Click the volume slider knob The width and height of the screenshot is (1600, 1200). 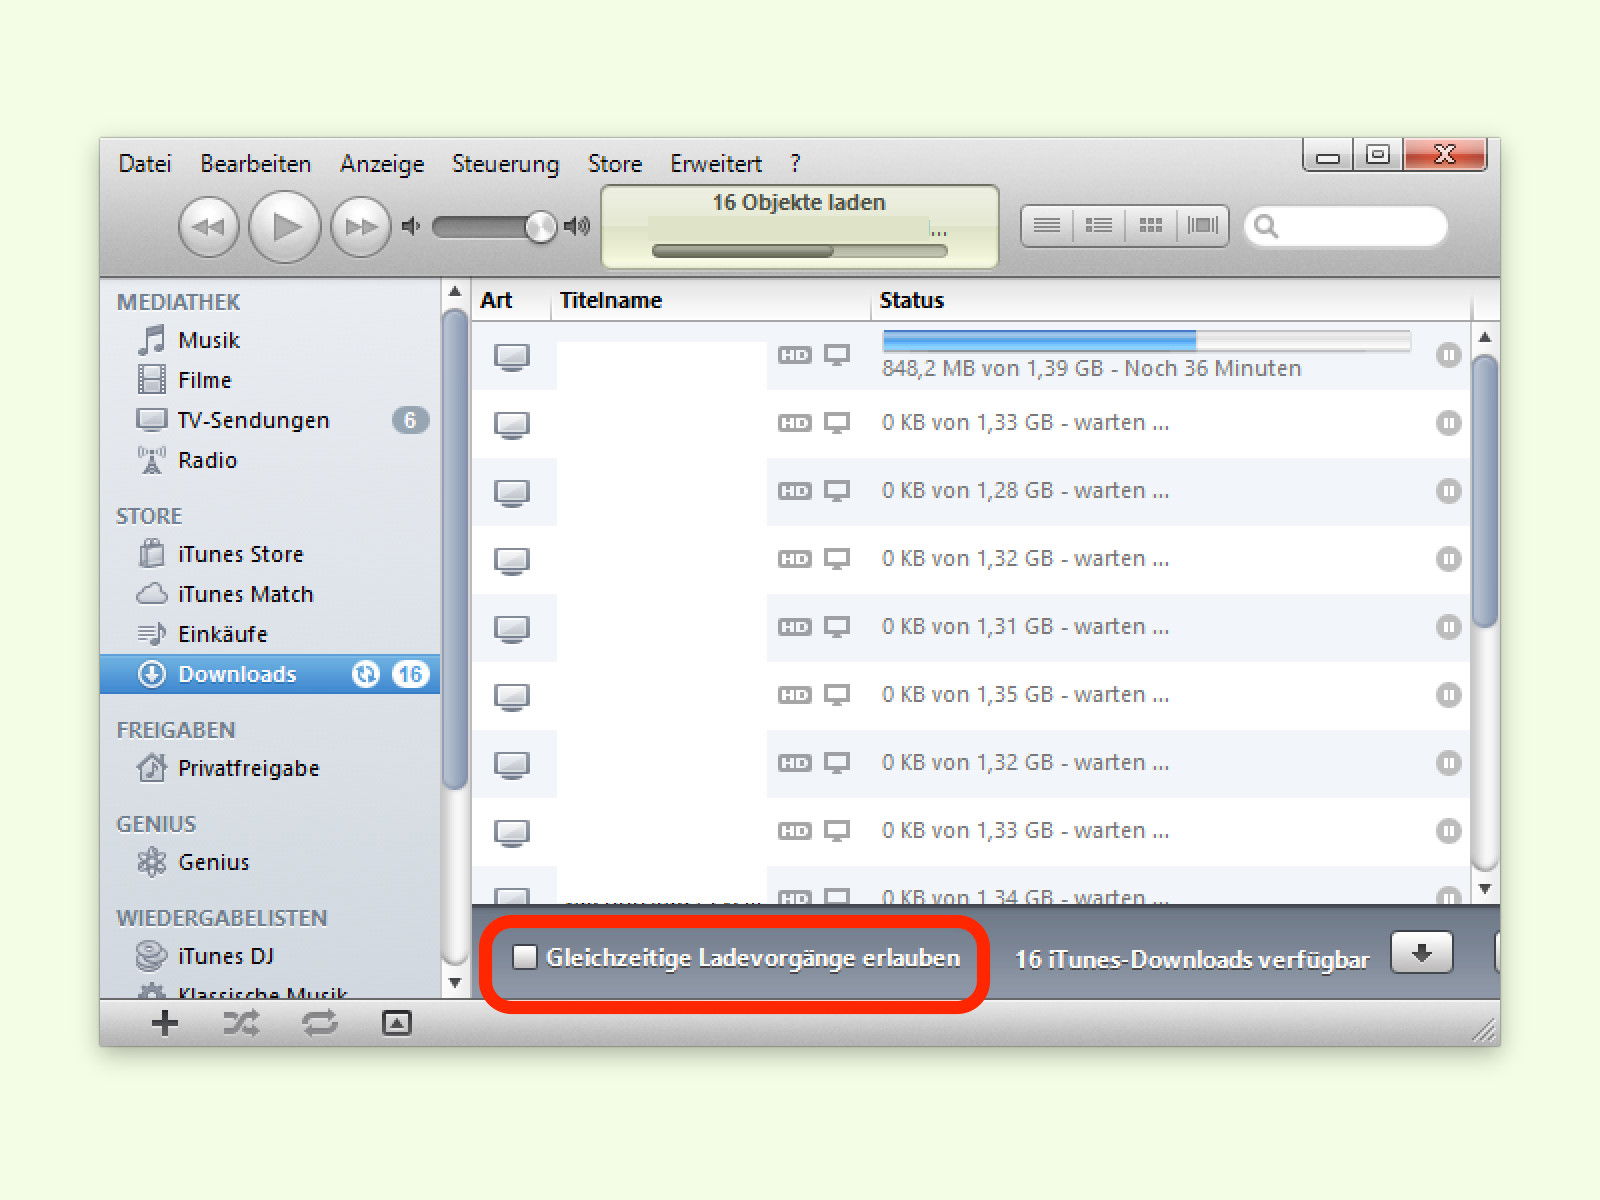[x=540, y=227]
